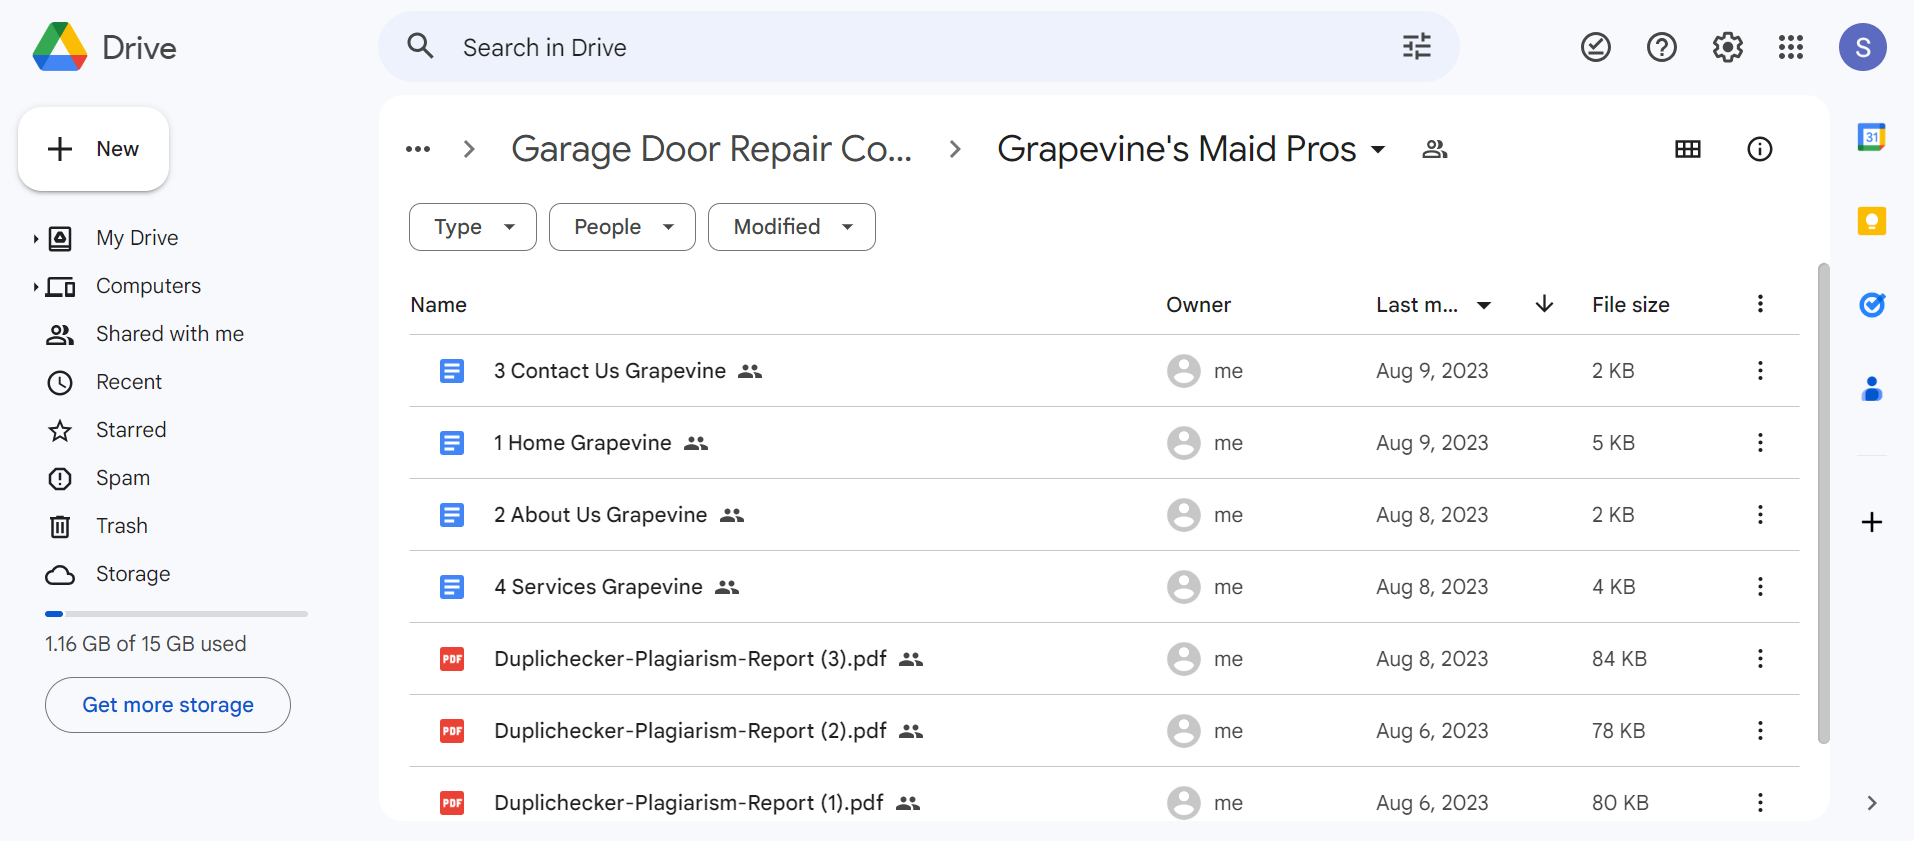Open Spam section
This screenshot has width=1914, height=841.
[123, 478]
